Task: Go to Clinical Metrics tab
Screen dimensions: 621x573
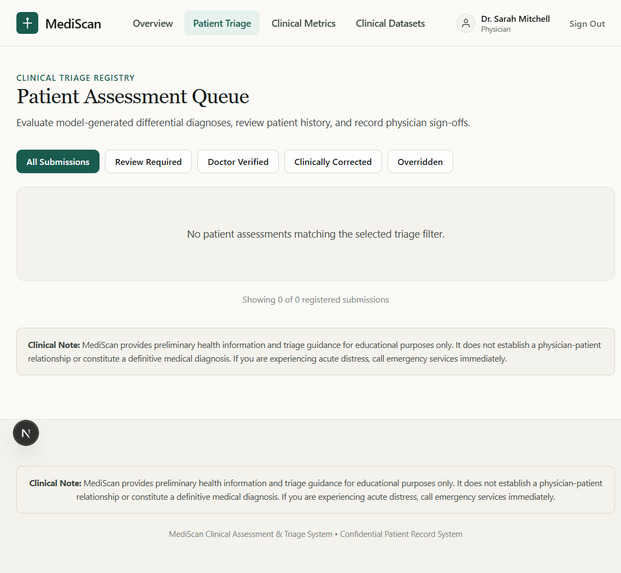Action: 303,23
